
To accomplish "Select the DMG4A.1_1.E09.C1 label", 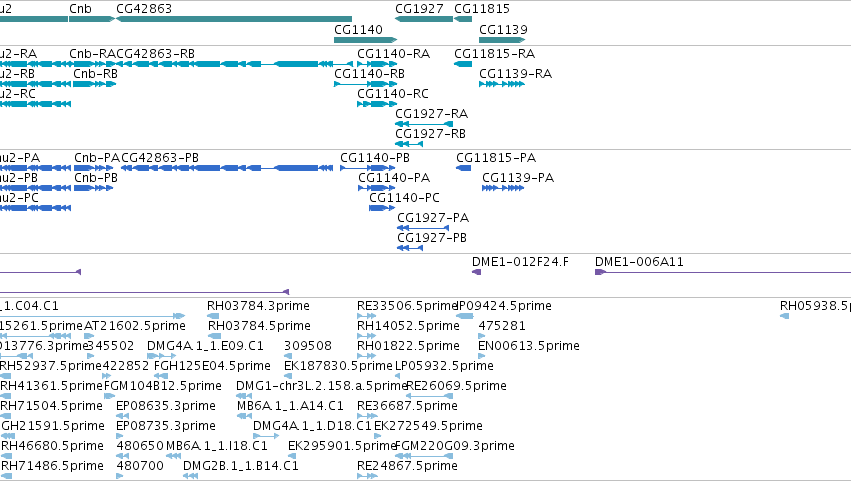I will pos(205,346).
